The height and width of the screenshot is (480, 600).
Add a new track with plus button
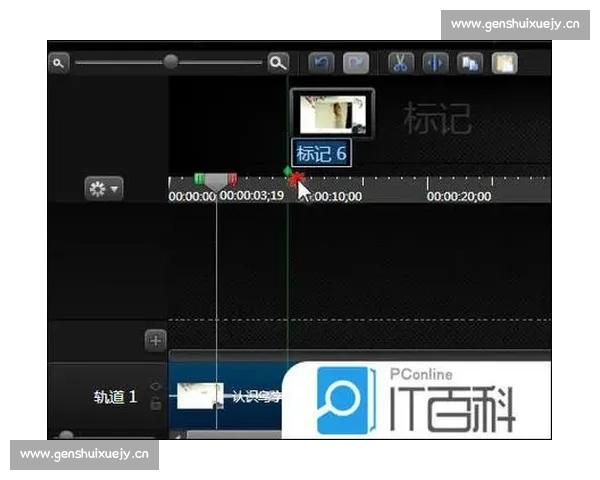(x=155, y=340)
